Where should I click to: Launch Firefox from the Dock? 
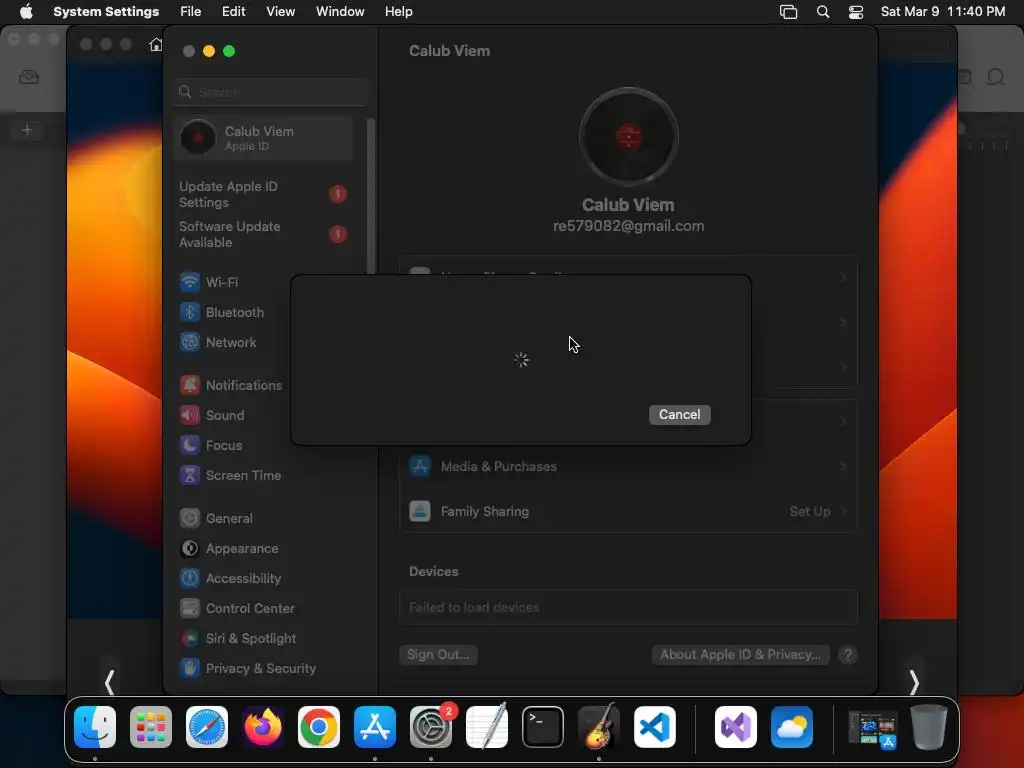pyautogui.click(x=263, y=727)
